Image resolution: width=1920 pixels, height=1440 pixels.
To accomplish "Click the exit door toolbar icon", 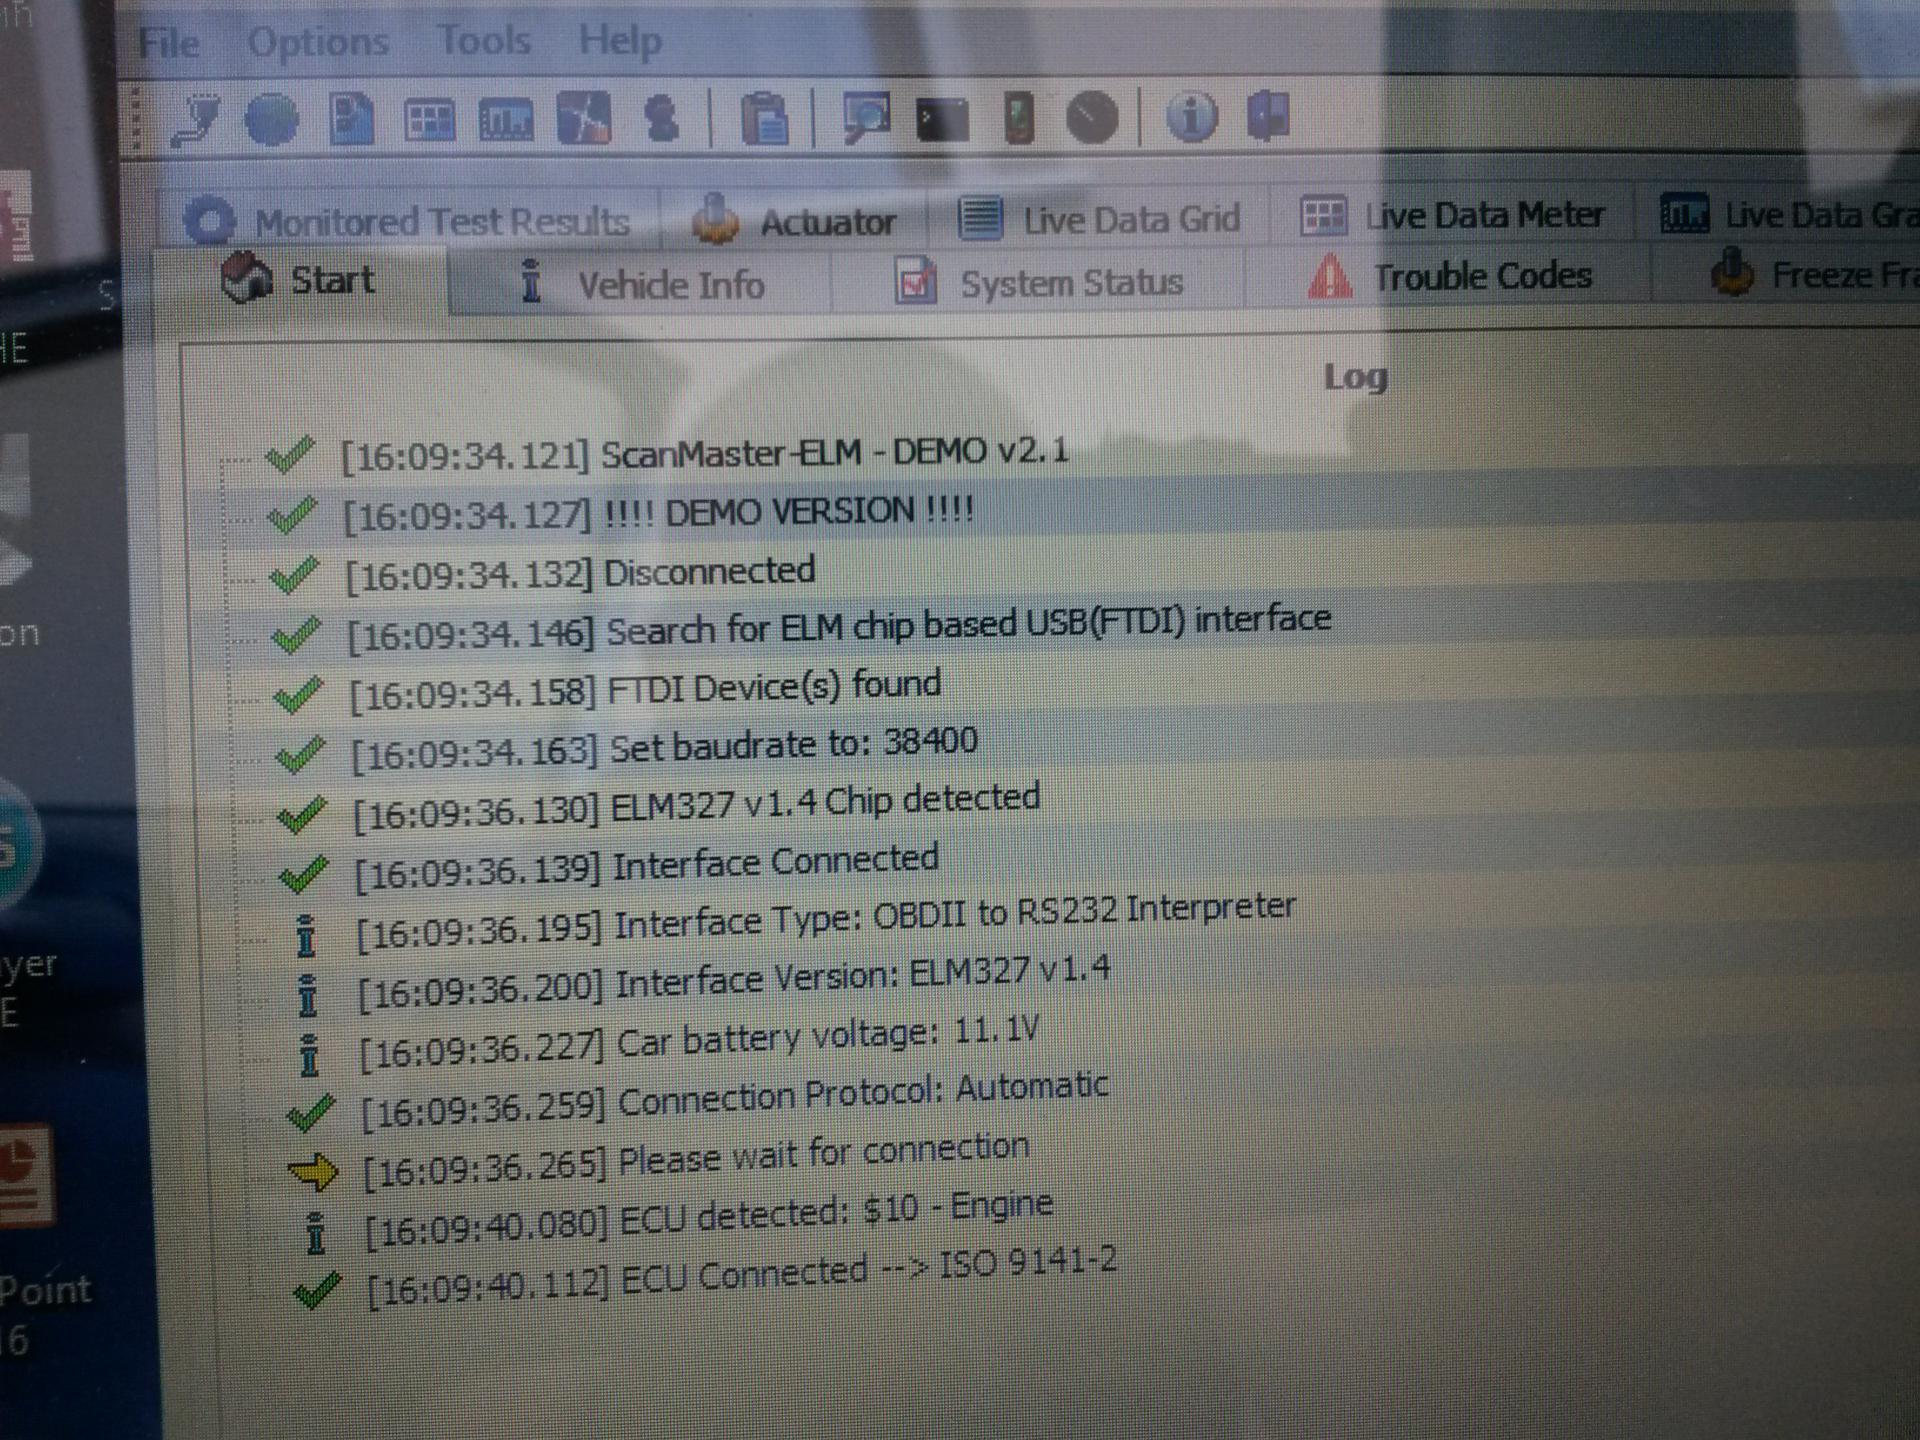I will point(1268,115).
